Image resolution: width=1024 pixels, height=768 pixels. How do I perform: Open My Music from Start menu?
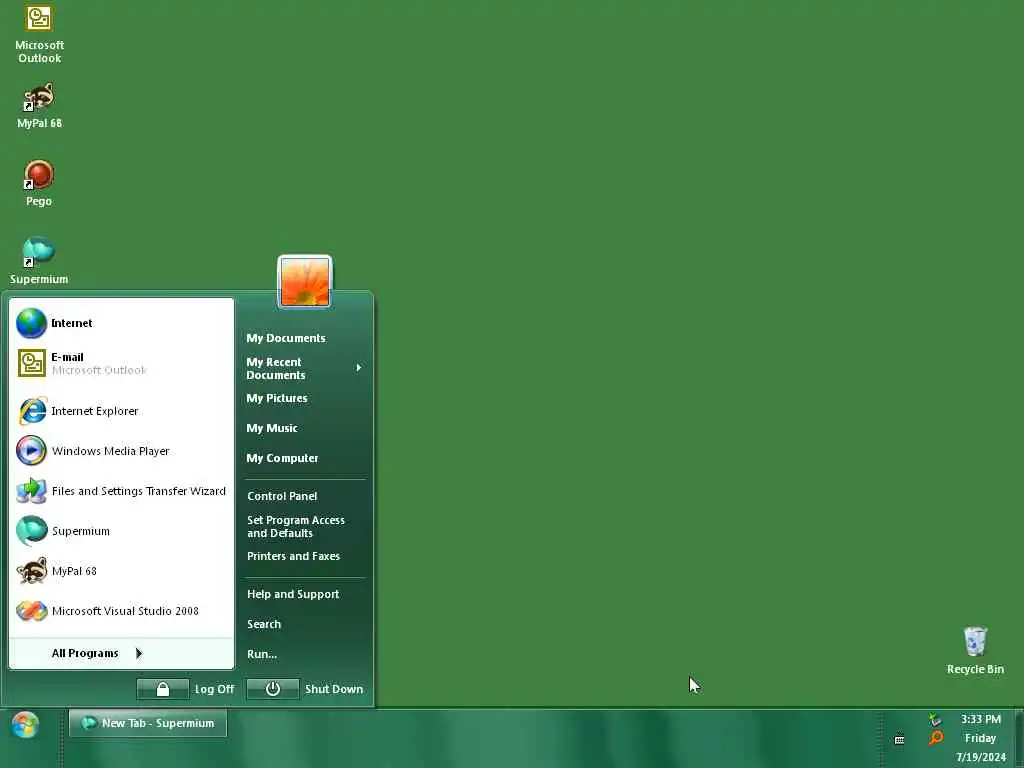point(272,428)
